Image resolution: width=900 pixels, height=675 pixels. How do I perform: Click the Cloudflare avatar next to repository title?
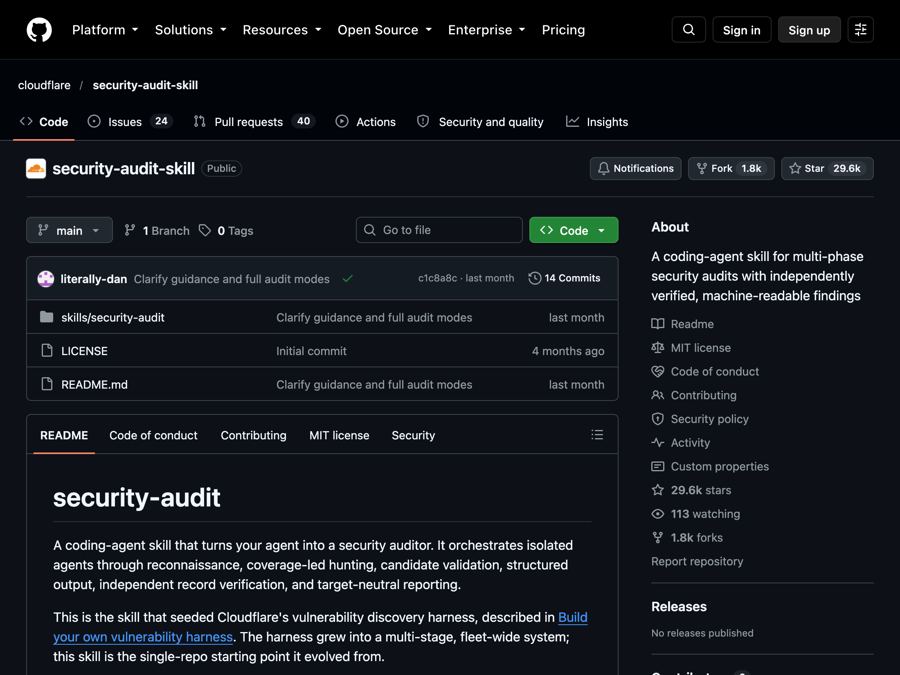pyautogui.click(x=36, y=169)
